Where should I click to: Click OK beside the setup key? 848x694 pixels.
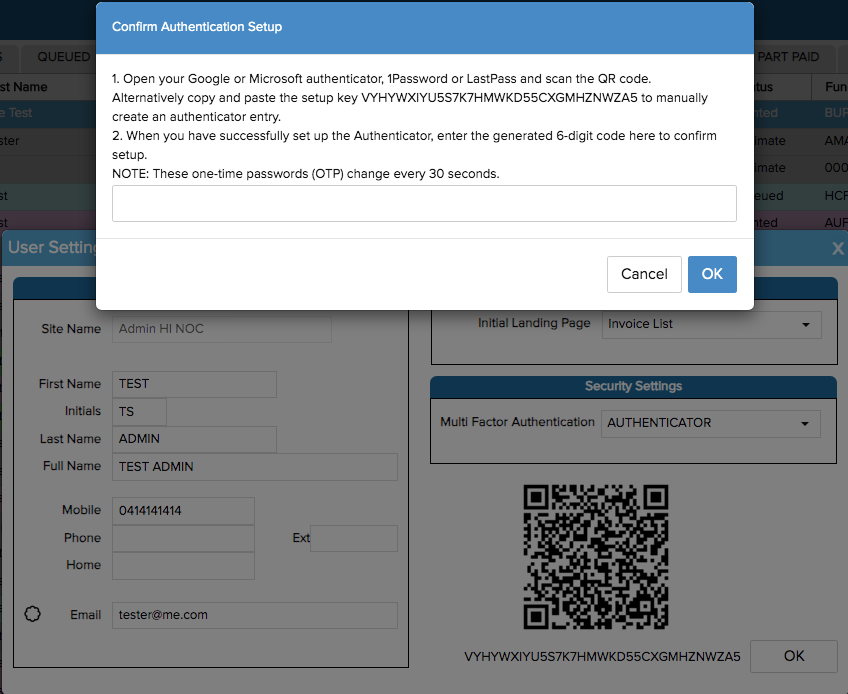point(793,656)
